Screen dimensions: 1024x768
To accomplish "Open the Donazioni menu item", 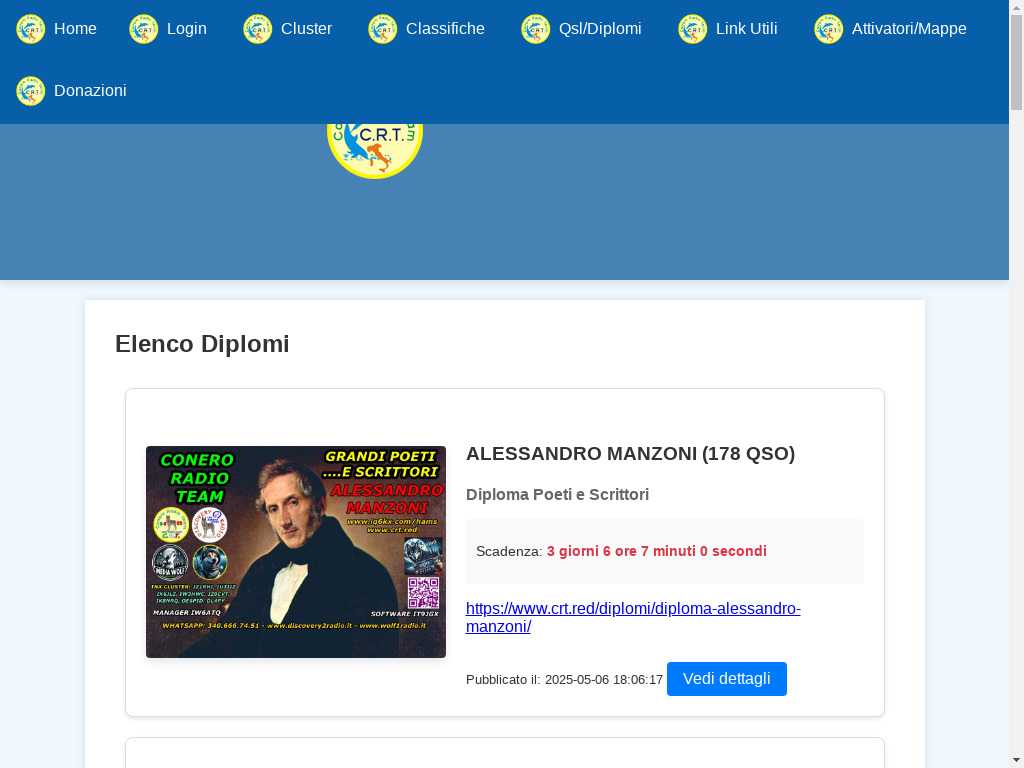I will pos(90,91).
